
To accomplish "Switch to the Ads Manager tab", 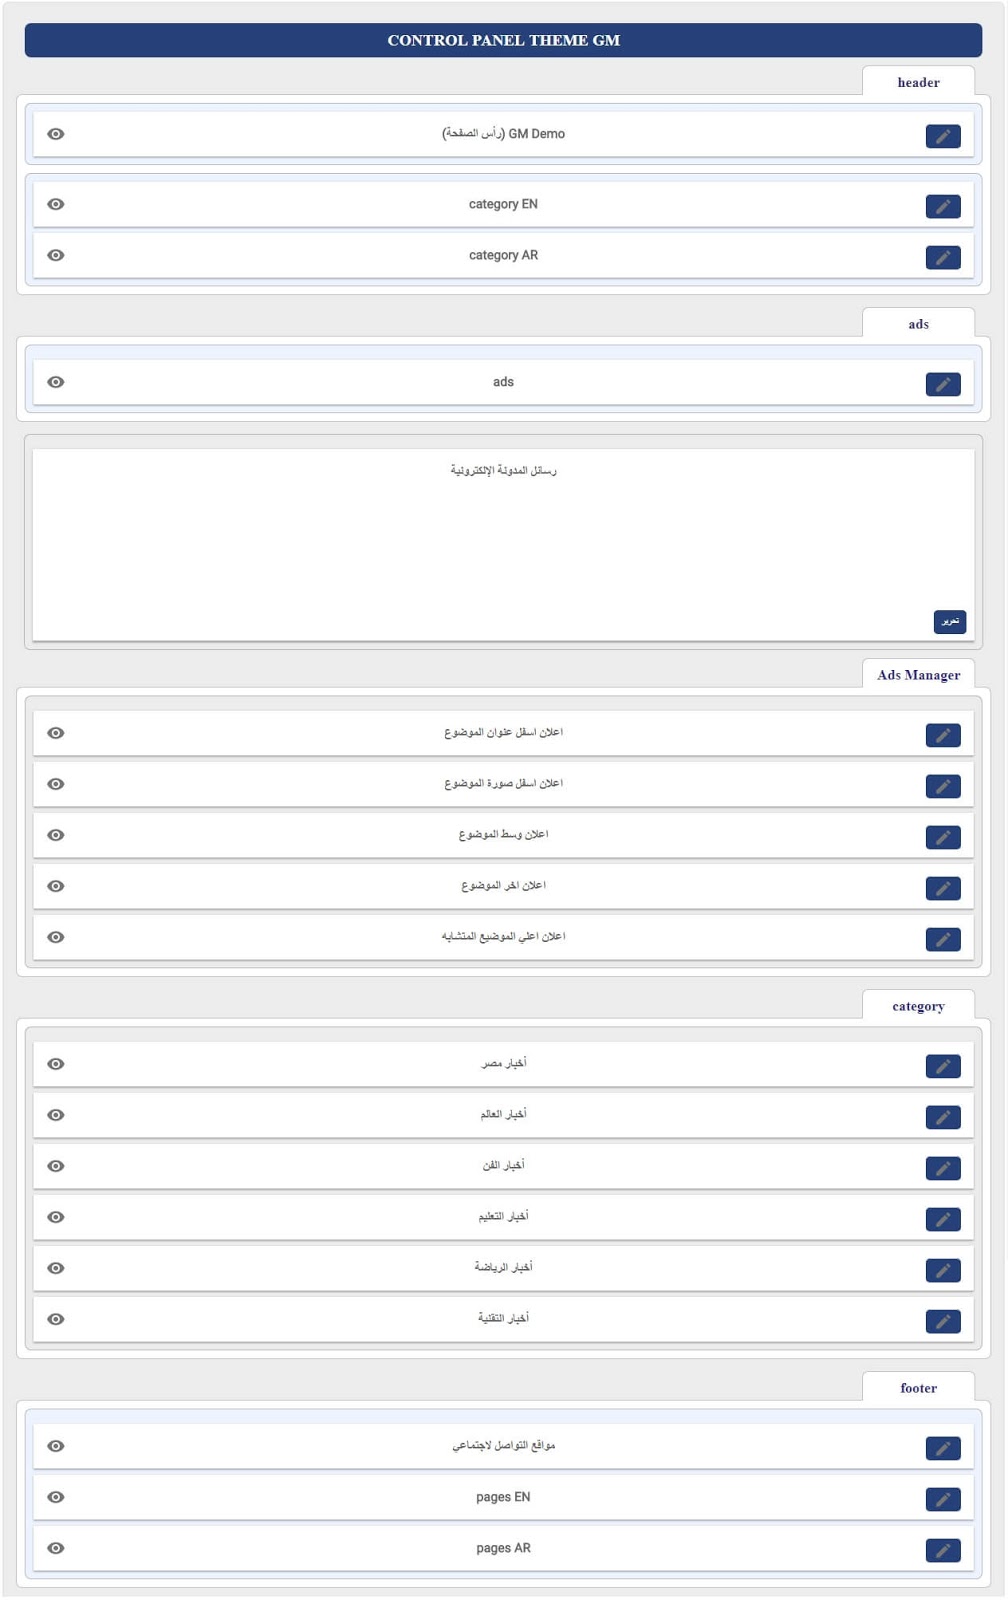I will [918, 675].
